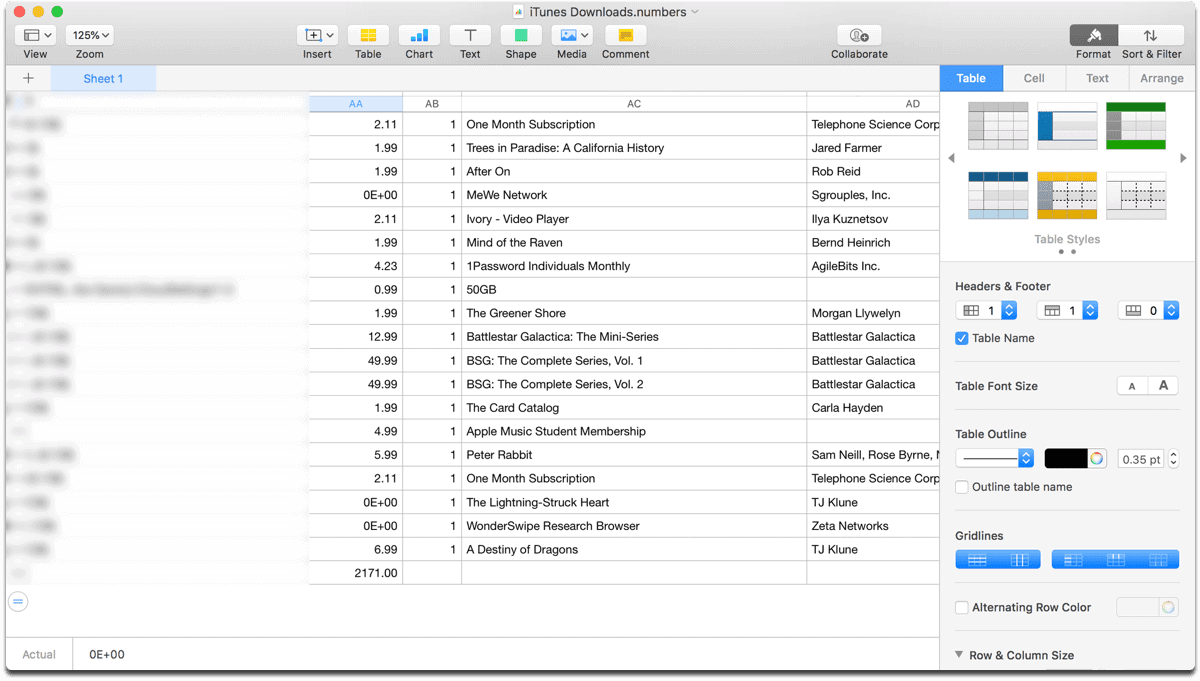
Task: Select the Sheet 1 tab
Action: click(103, 78)
